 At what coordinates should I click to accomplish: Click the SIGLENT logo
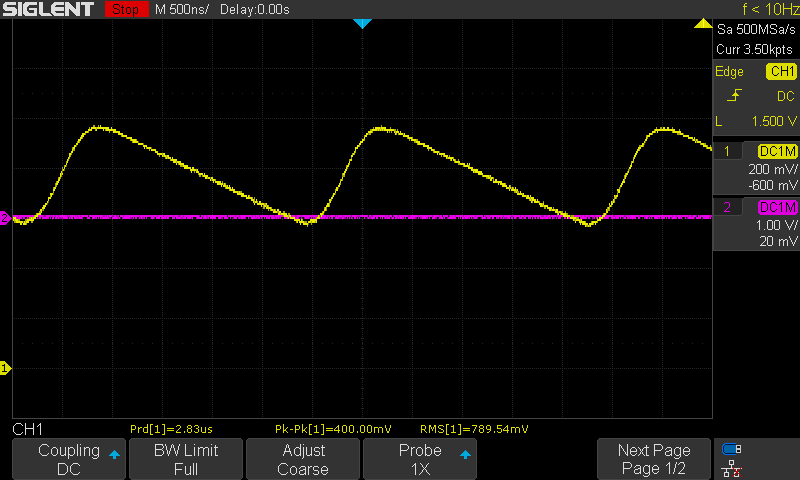click(48, 9)
